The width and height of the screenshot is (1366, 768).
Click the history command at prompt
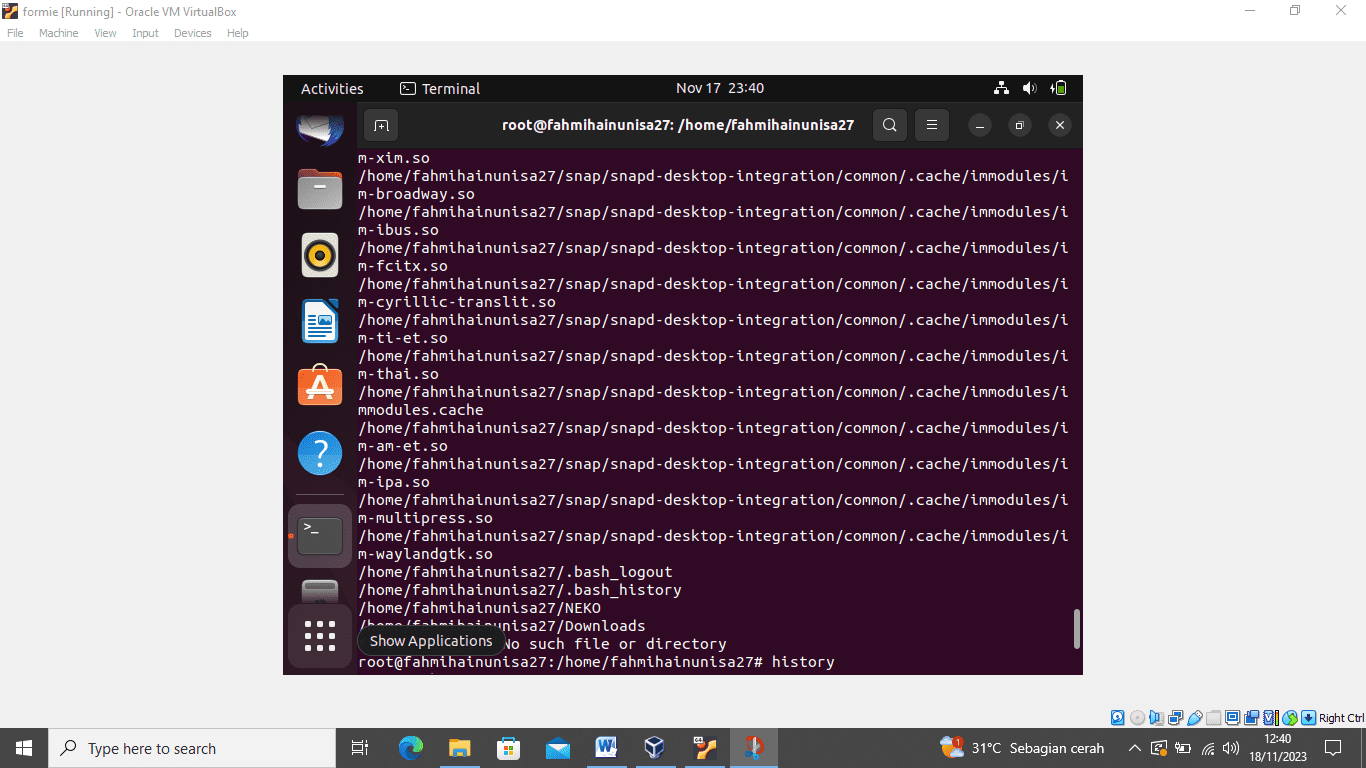(803, 662)
